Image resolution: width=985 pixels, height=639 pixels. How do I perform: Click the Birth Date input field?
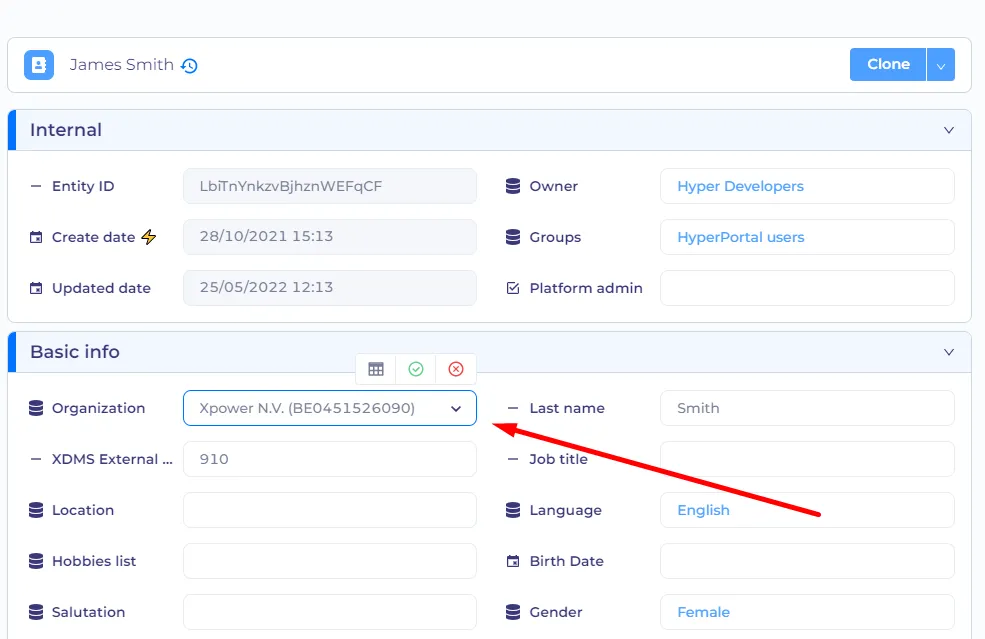(807, 561)
